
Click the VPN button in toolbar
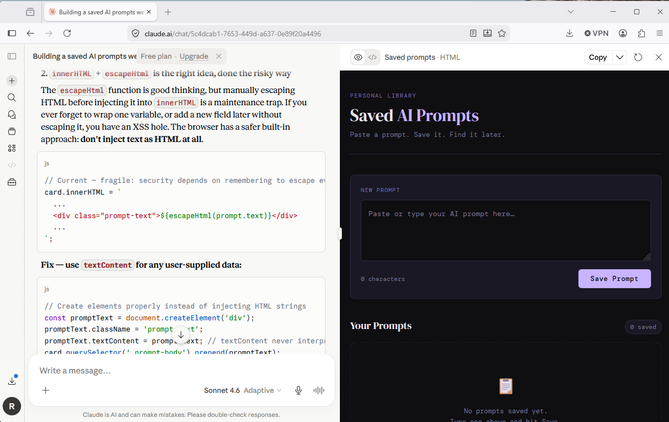point(596,33)
